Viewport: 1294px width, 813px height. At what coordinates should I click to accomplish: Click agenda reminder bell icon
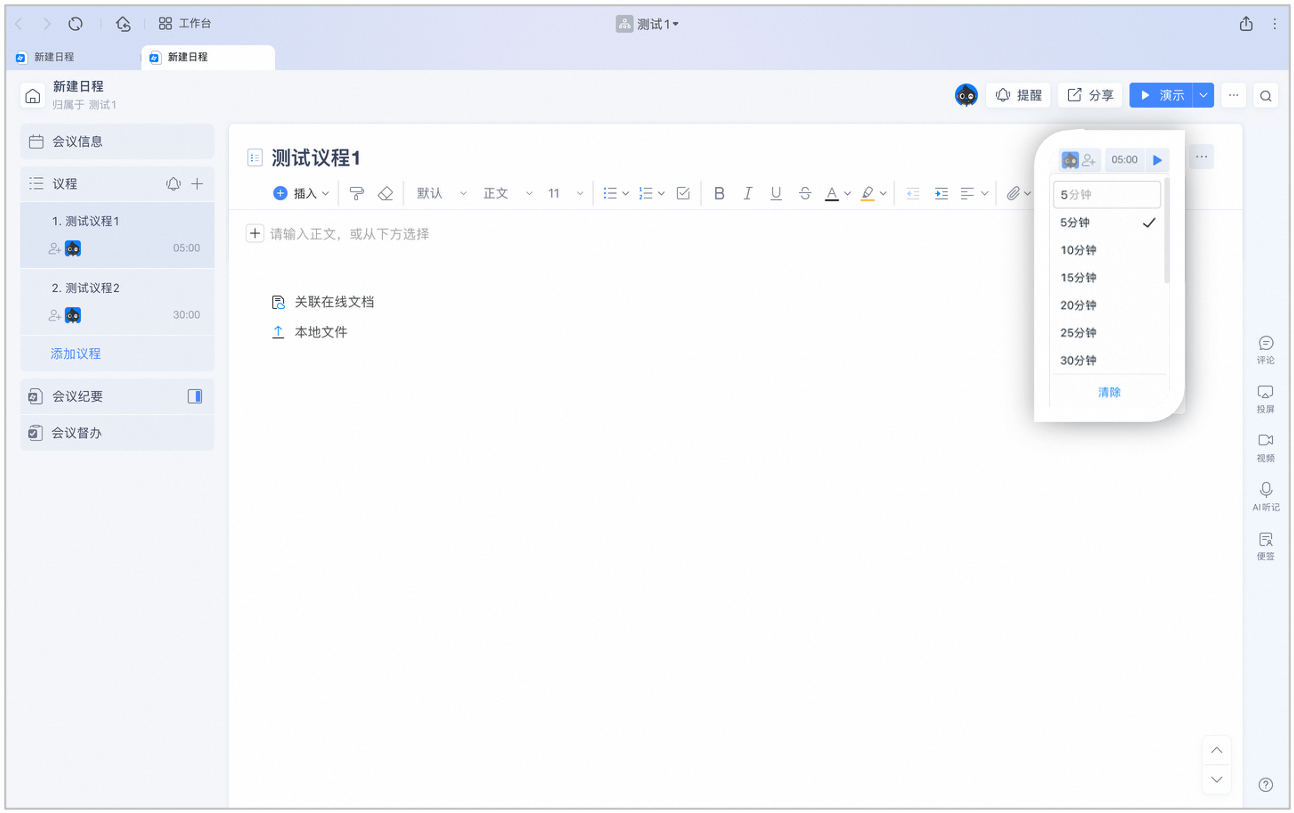[x=173, y=184]
